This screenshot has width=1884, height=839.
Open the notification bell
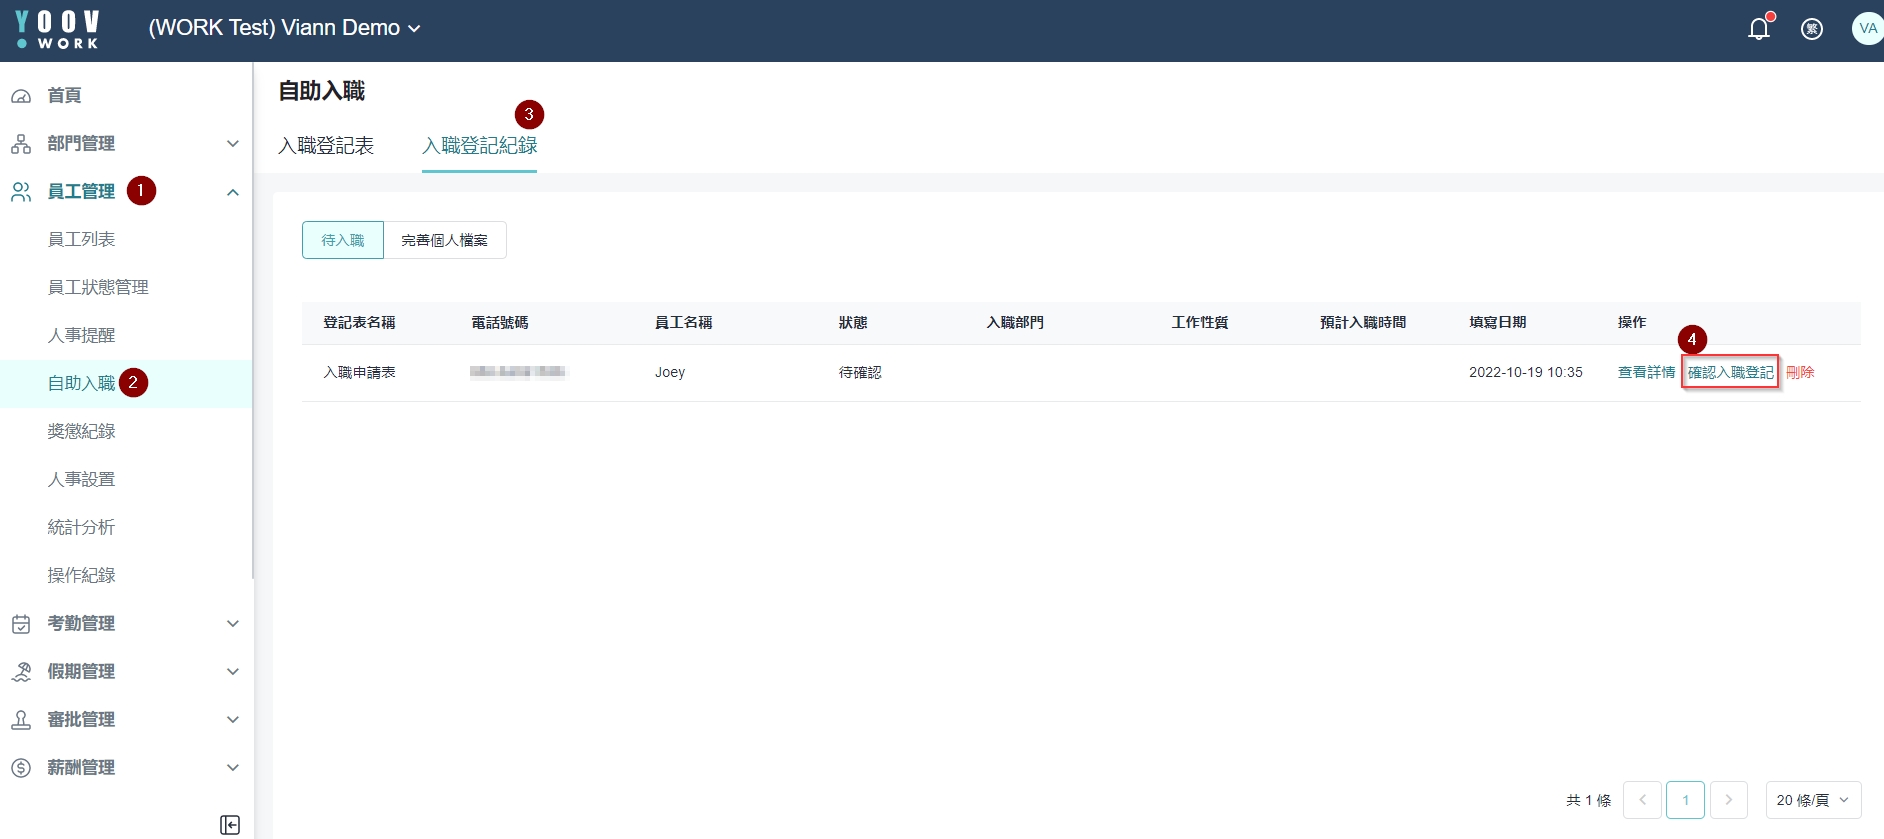tap(1758, 29)
